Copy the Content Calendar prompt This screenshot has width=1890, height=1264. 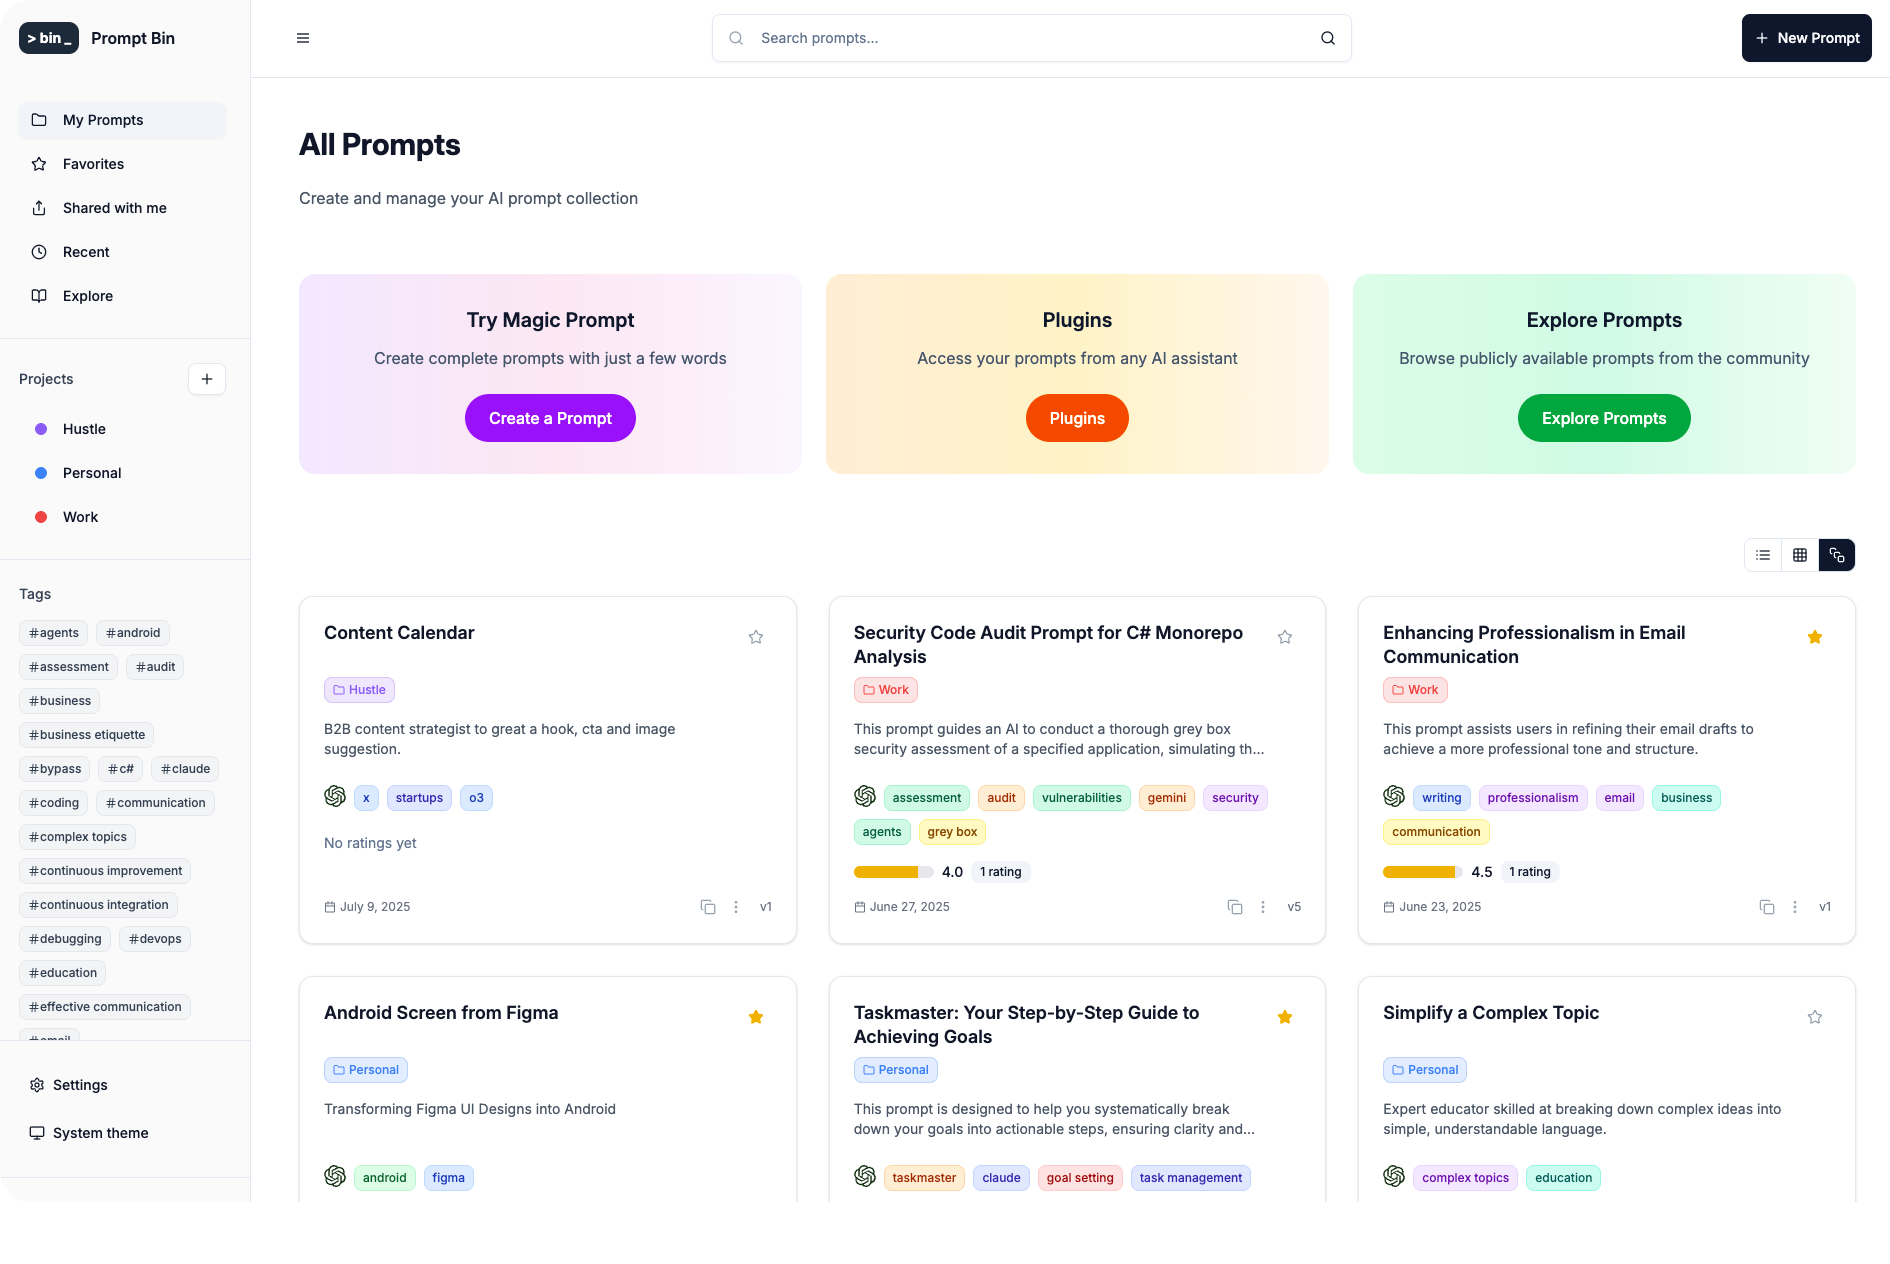coord(708,907)
